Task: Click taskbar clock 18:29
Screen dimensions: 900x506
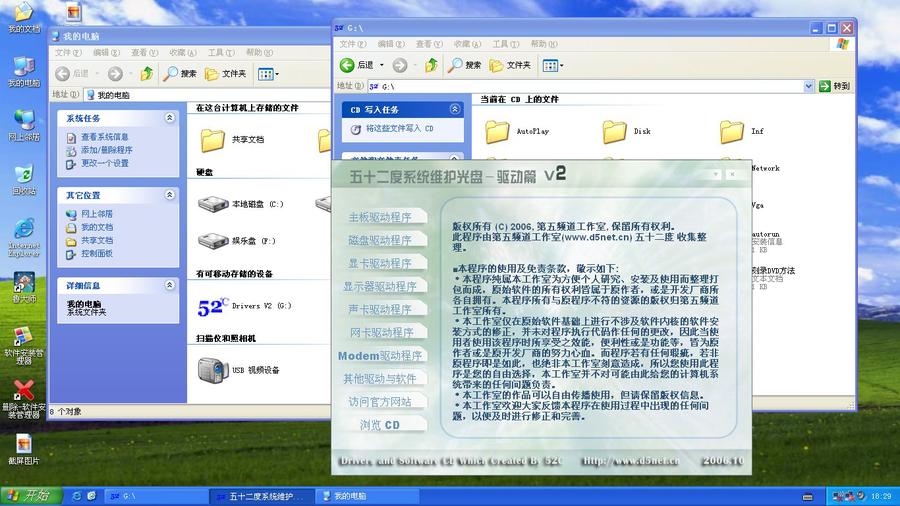Action: pos(881,496)
